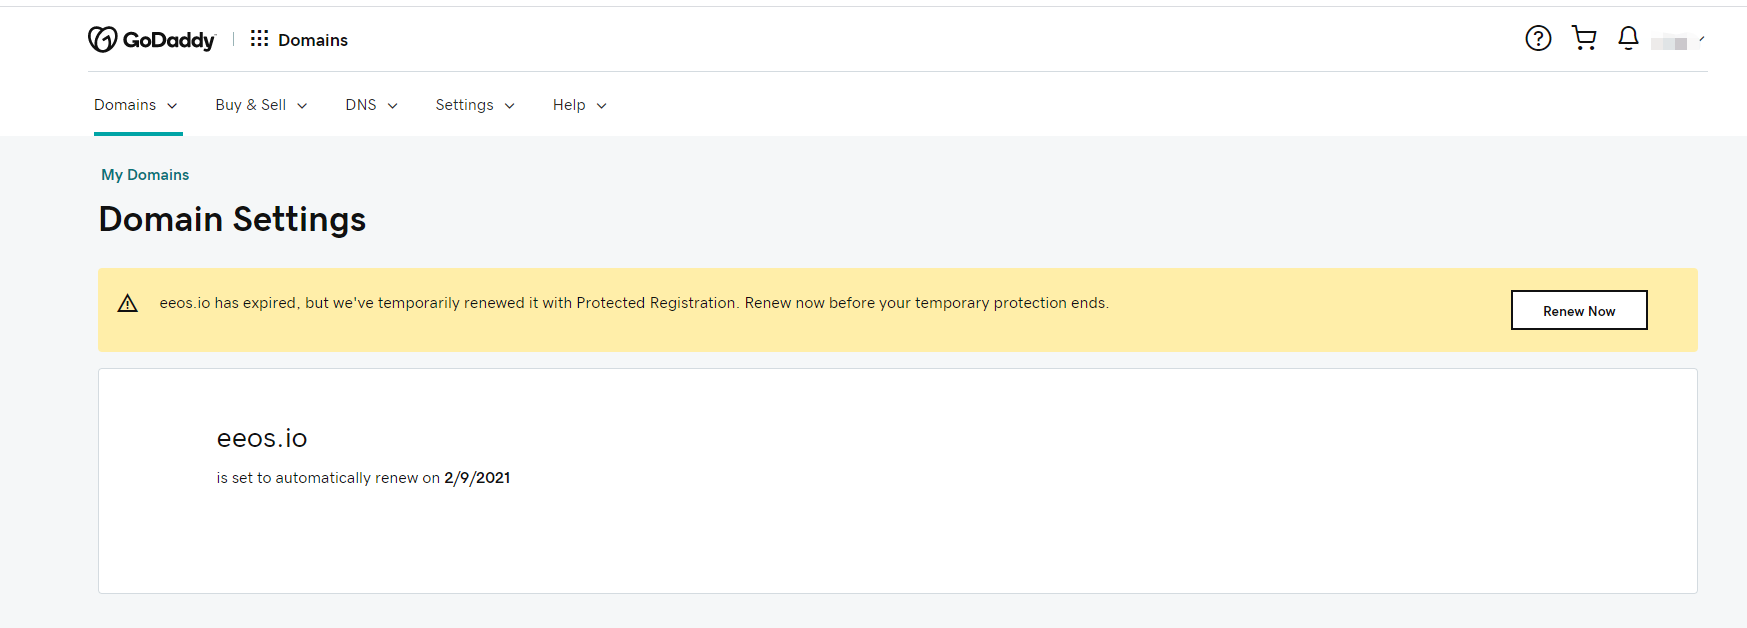Click the warning triangle icon in banner

coord(128,303)
